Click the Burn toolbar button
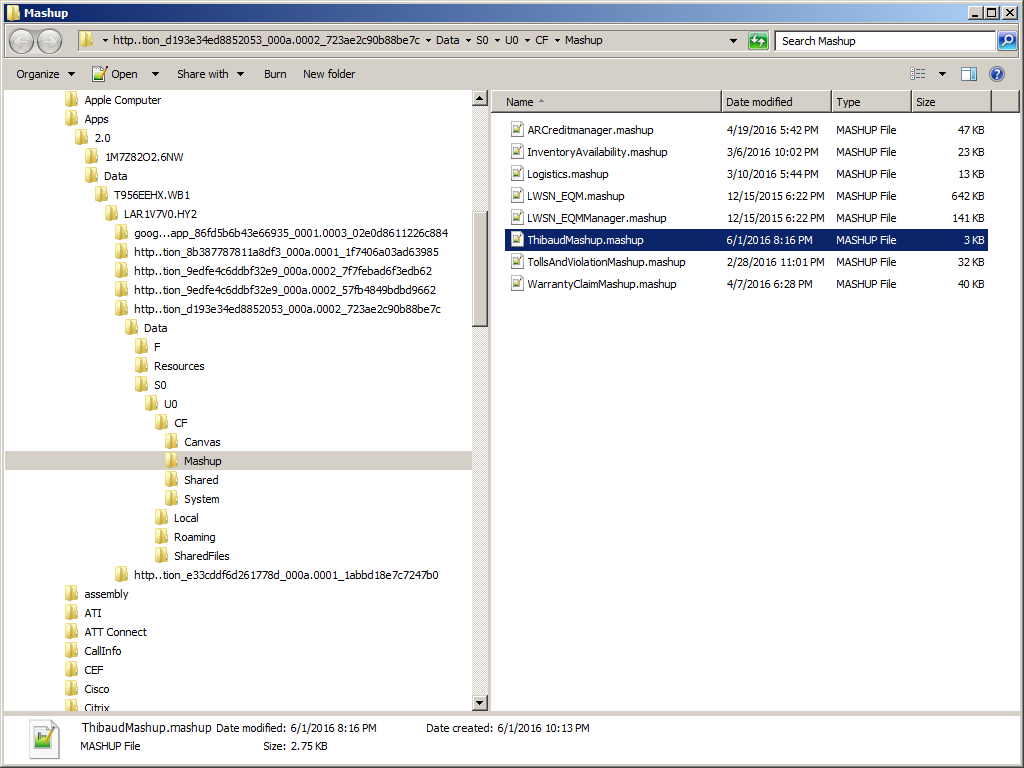Screen dimensions: 1024x768 (275, 74)
